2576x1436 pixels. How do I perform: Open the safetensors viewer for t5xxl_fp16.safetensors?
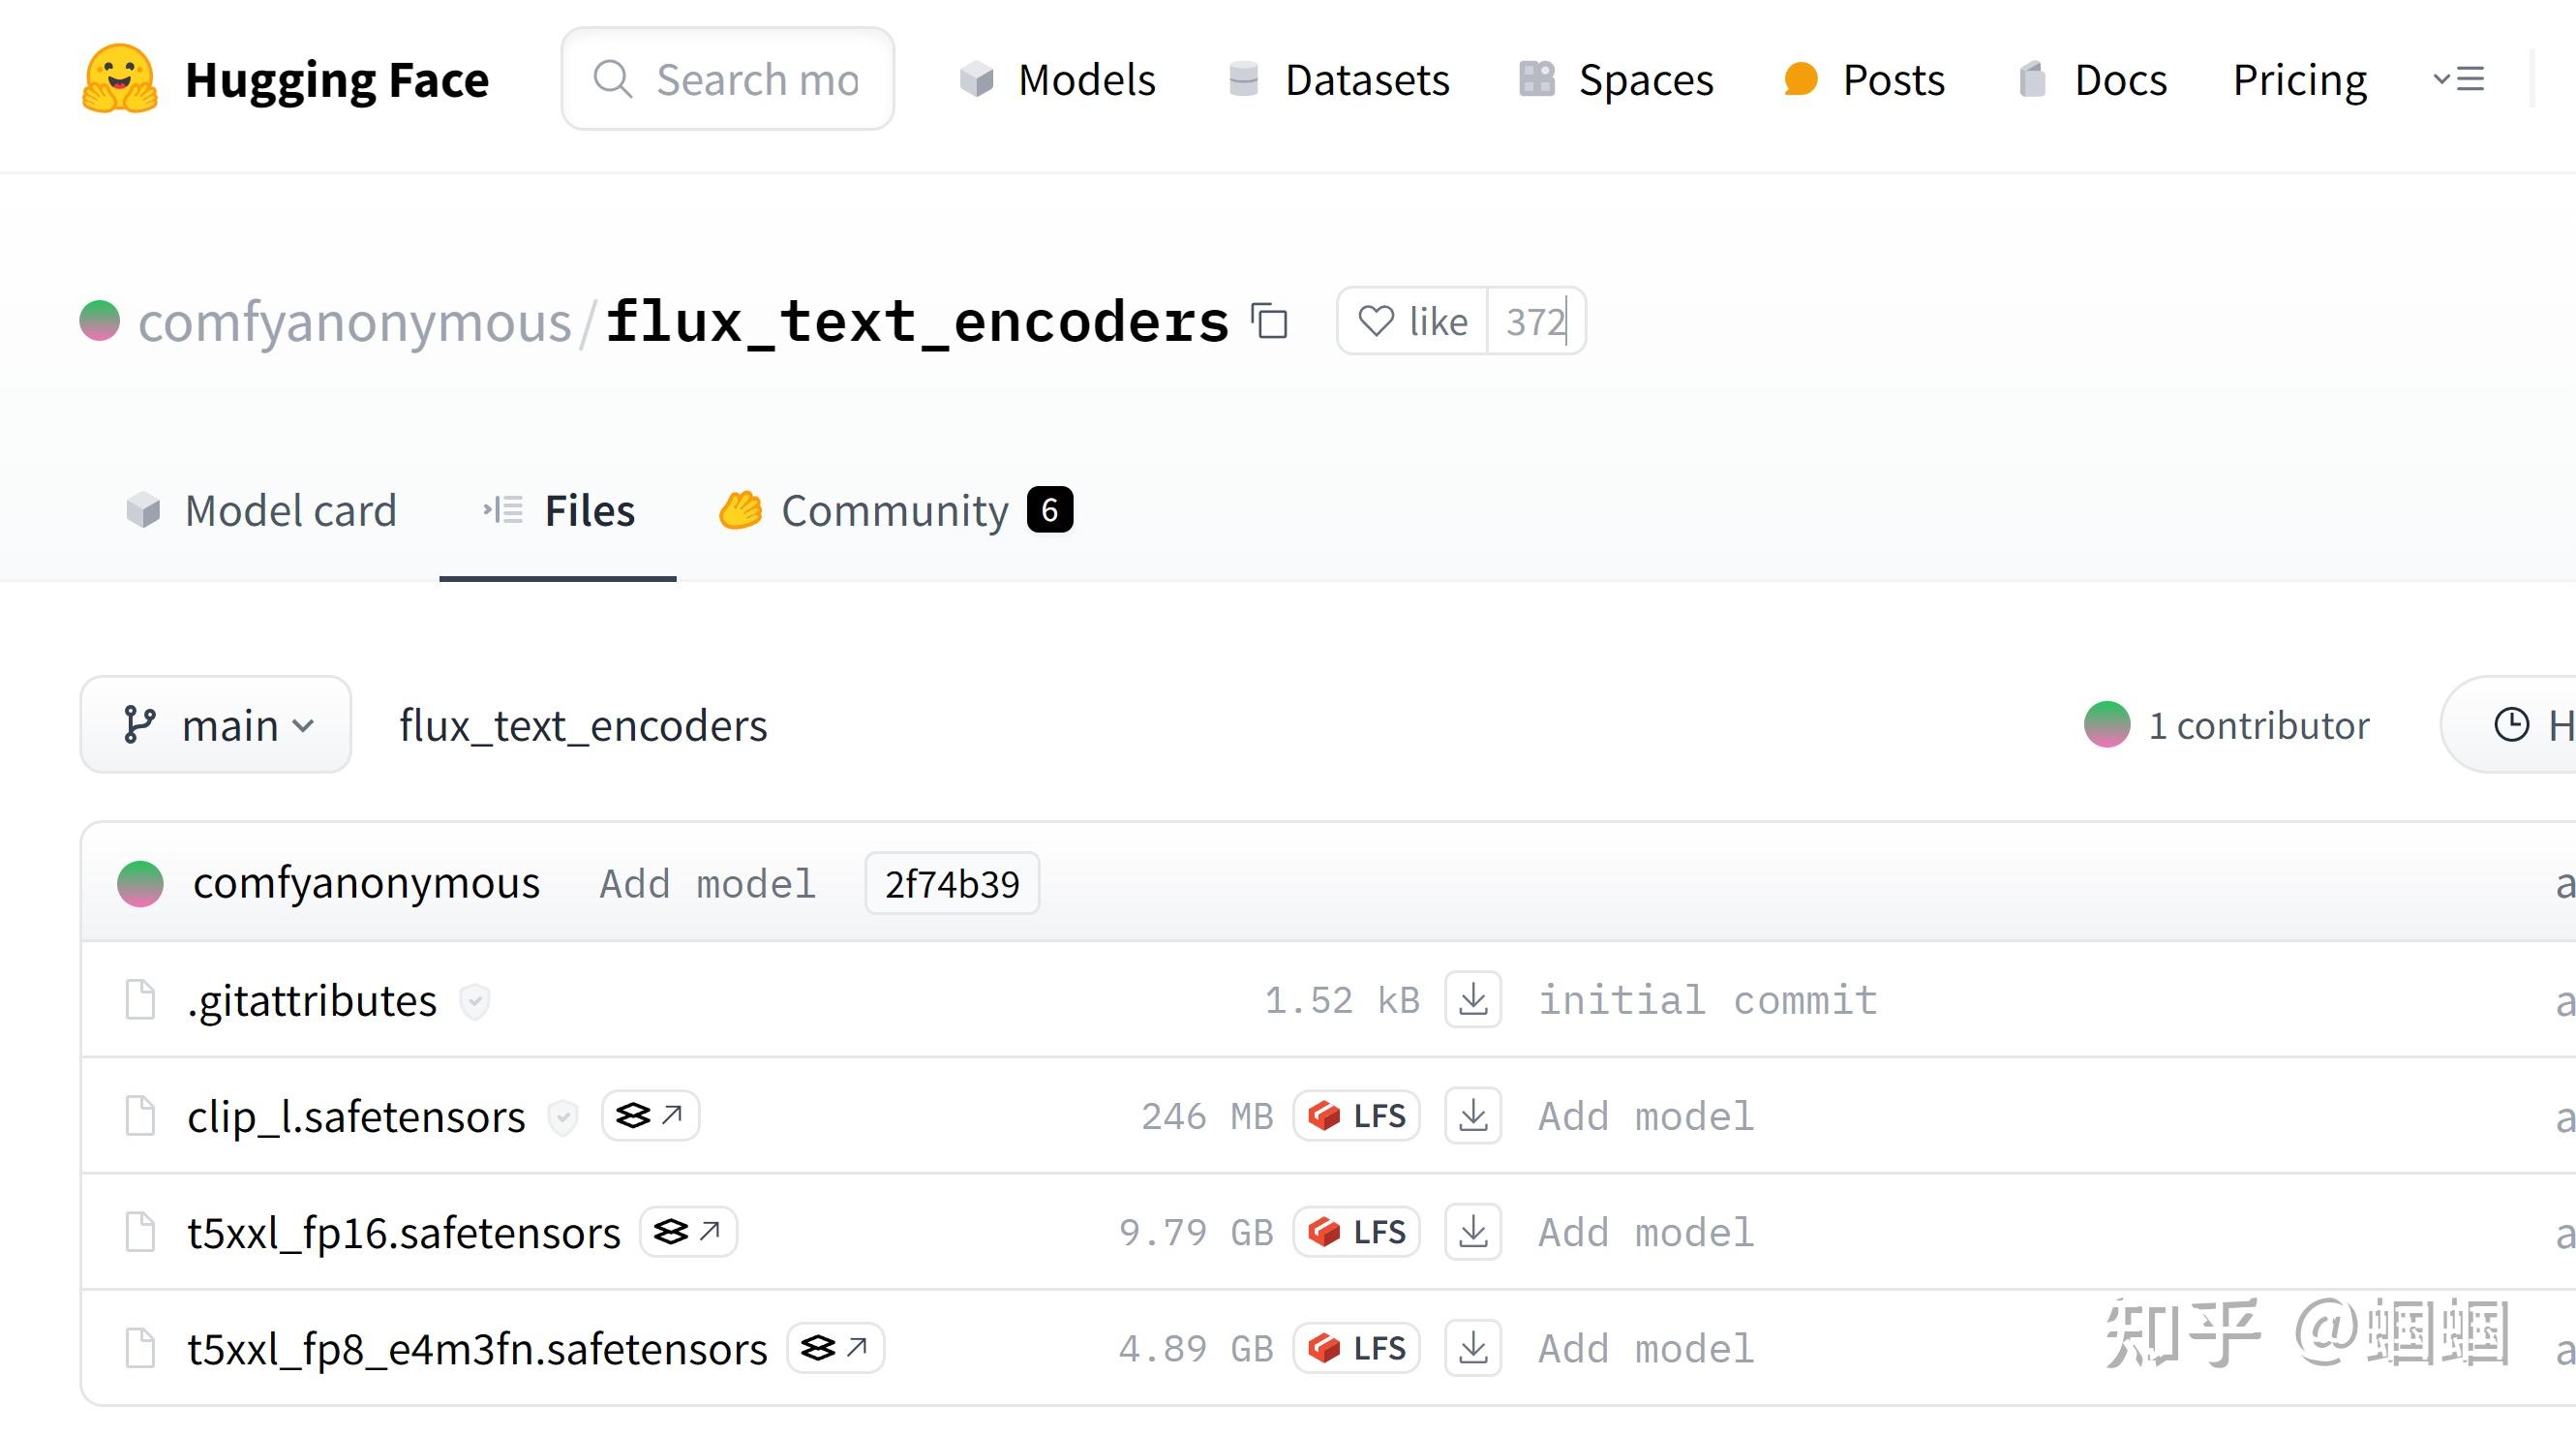click(688, 1232)
